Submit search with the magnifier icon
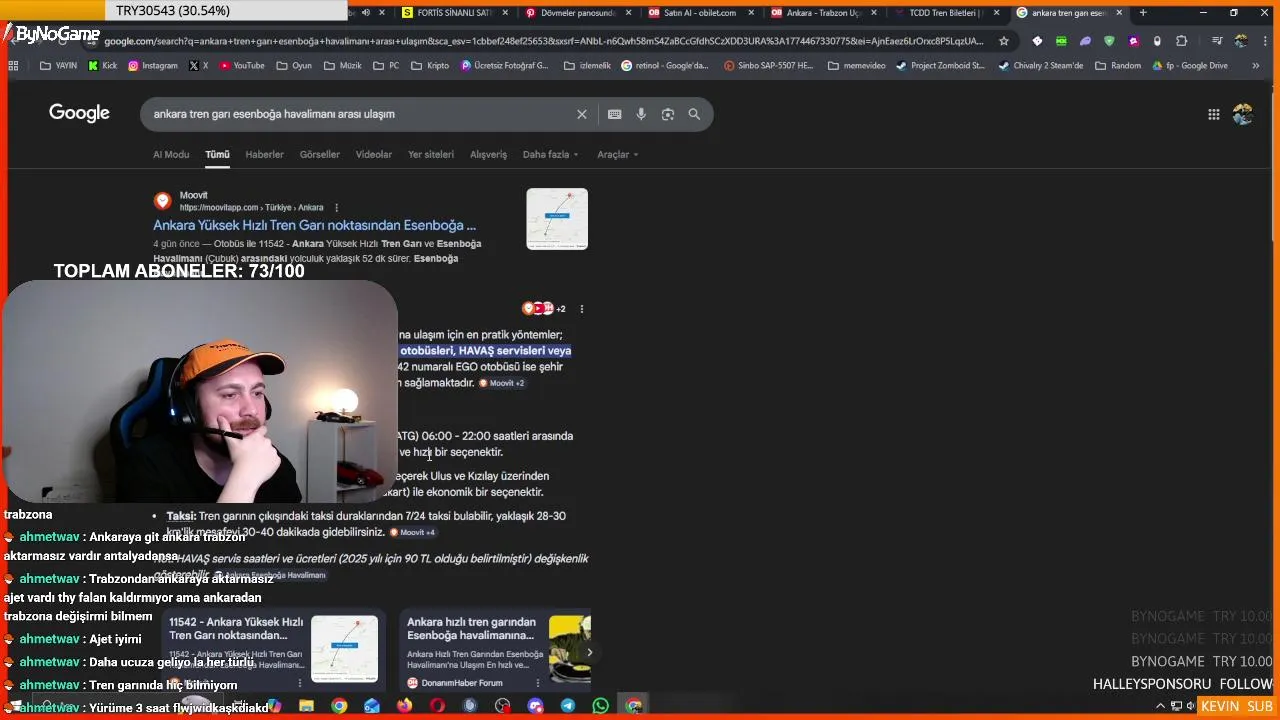1280x720 pixels. coord(694,114)
